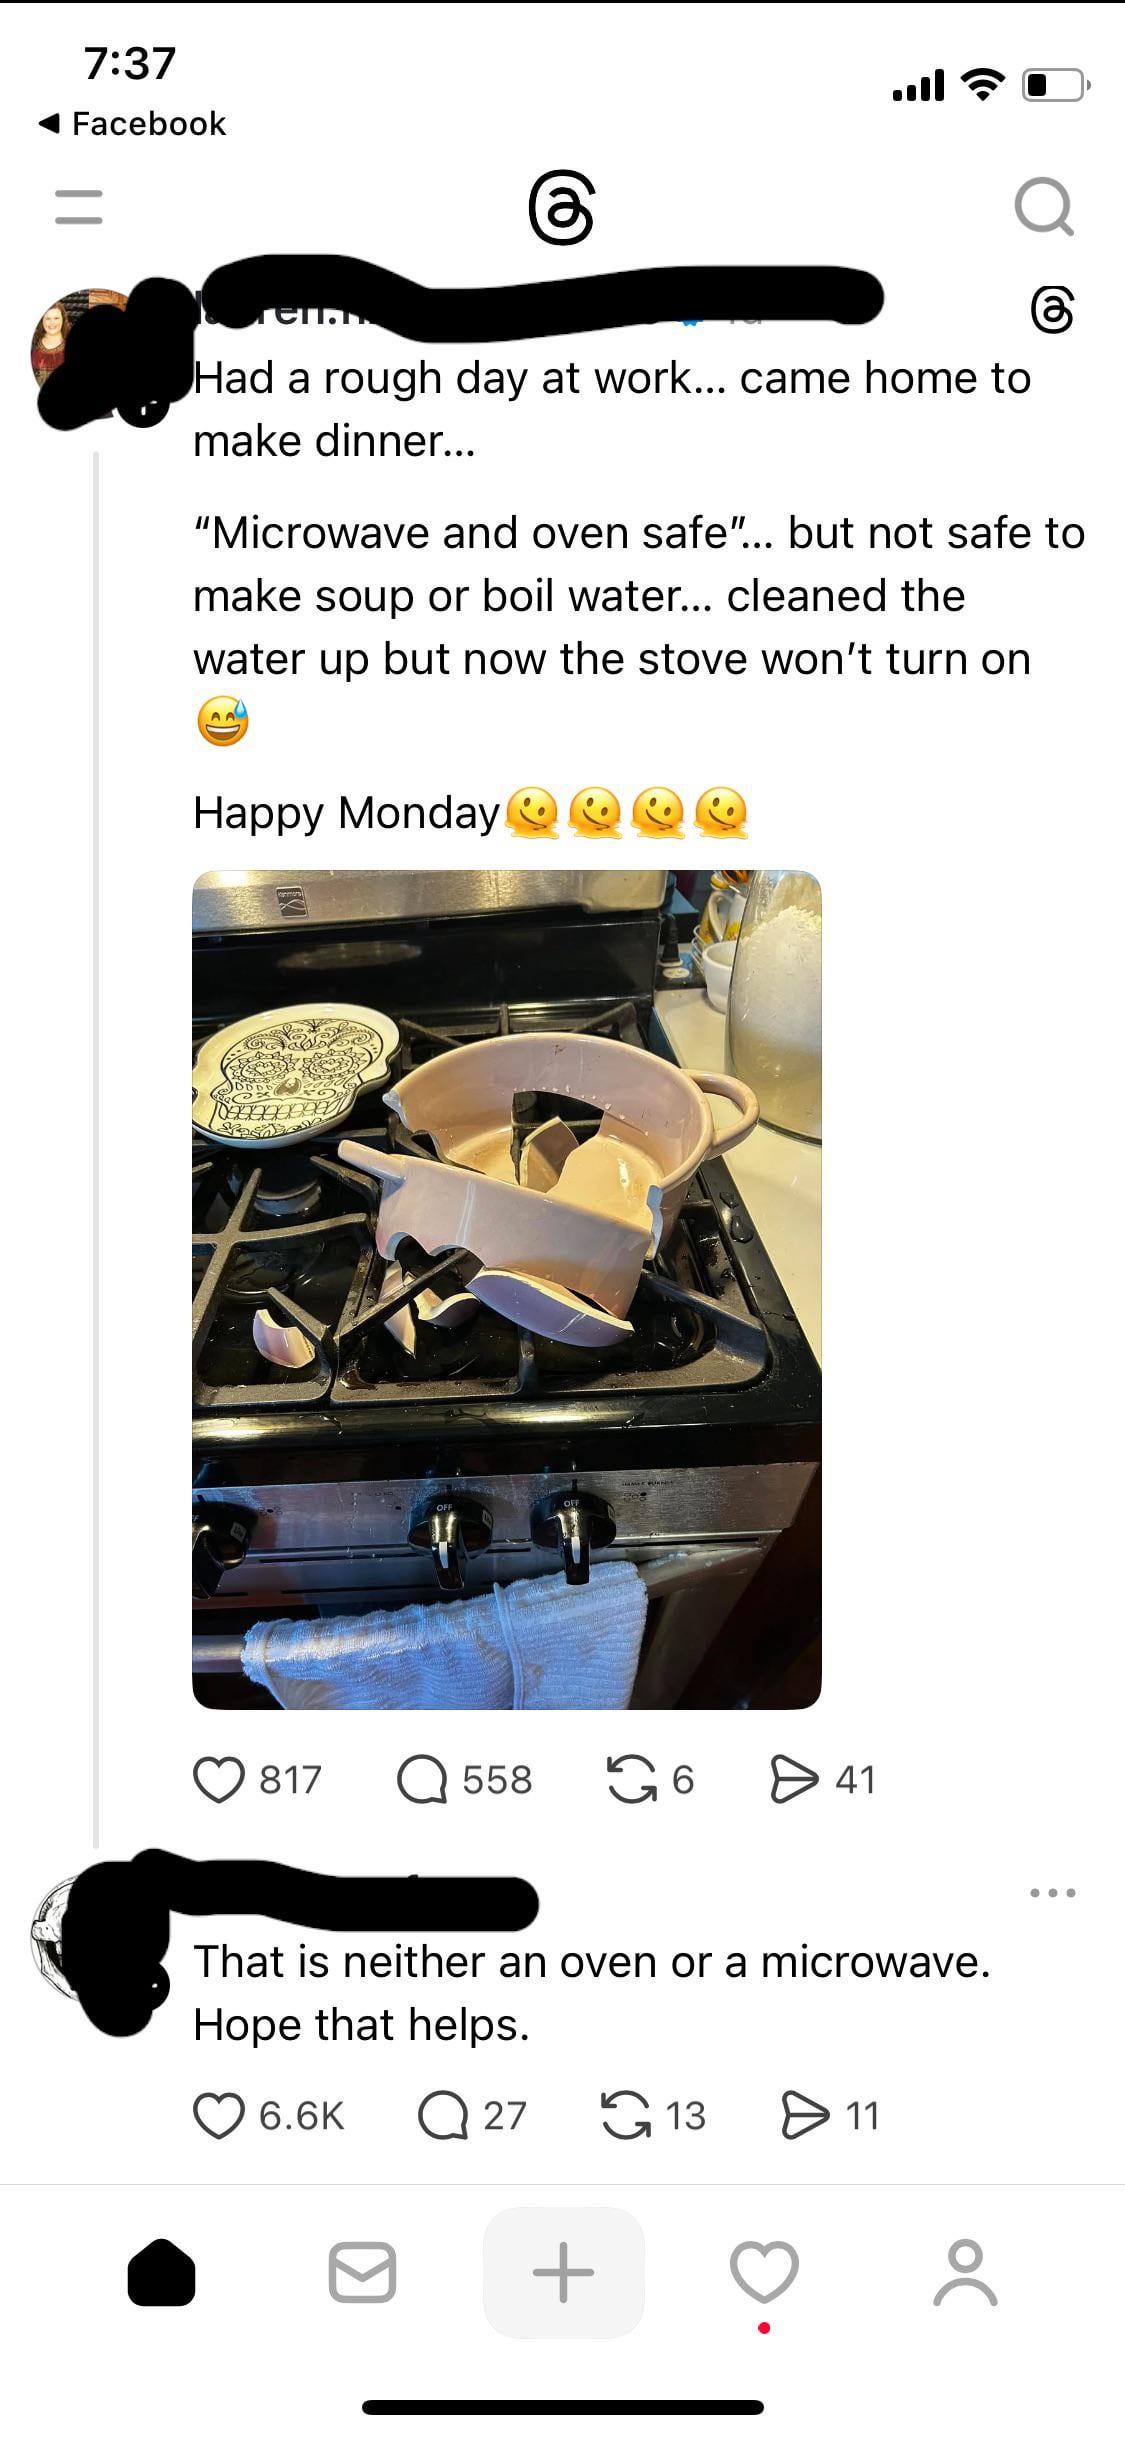Open the hamburger menu icon
Screen dimensions: 1125x2439
pyautogui.click(x=79, y=207)
